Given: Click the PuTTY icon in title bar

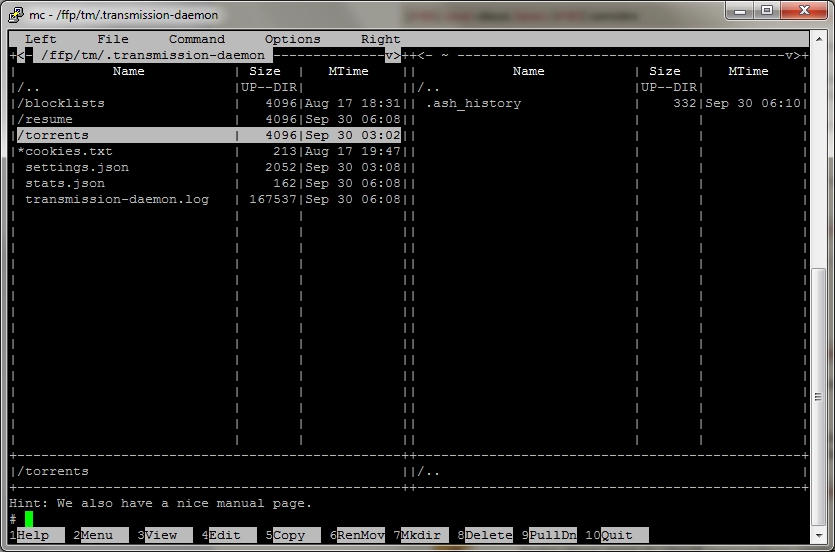Looking at the screenshot, I should [x=16, y=14].
